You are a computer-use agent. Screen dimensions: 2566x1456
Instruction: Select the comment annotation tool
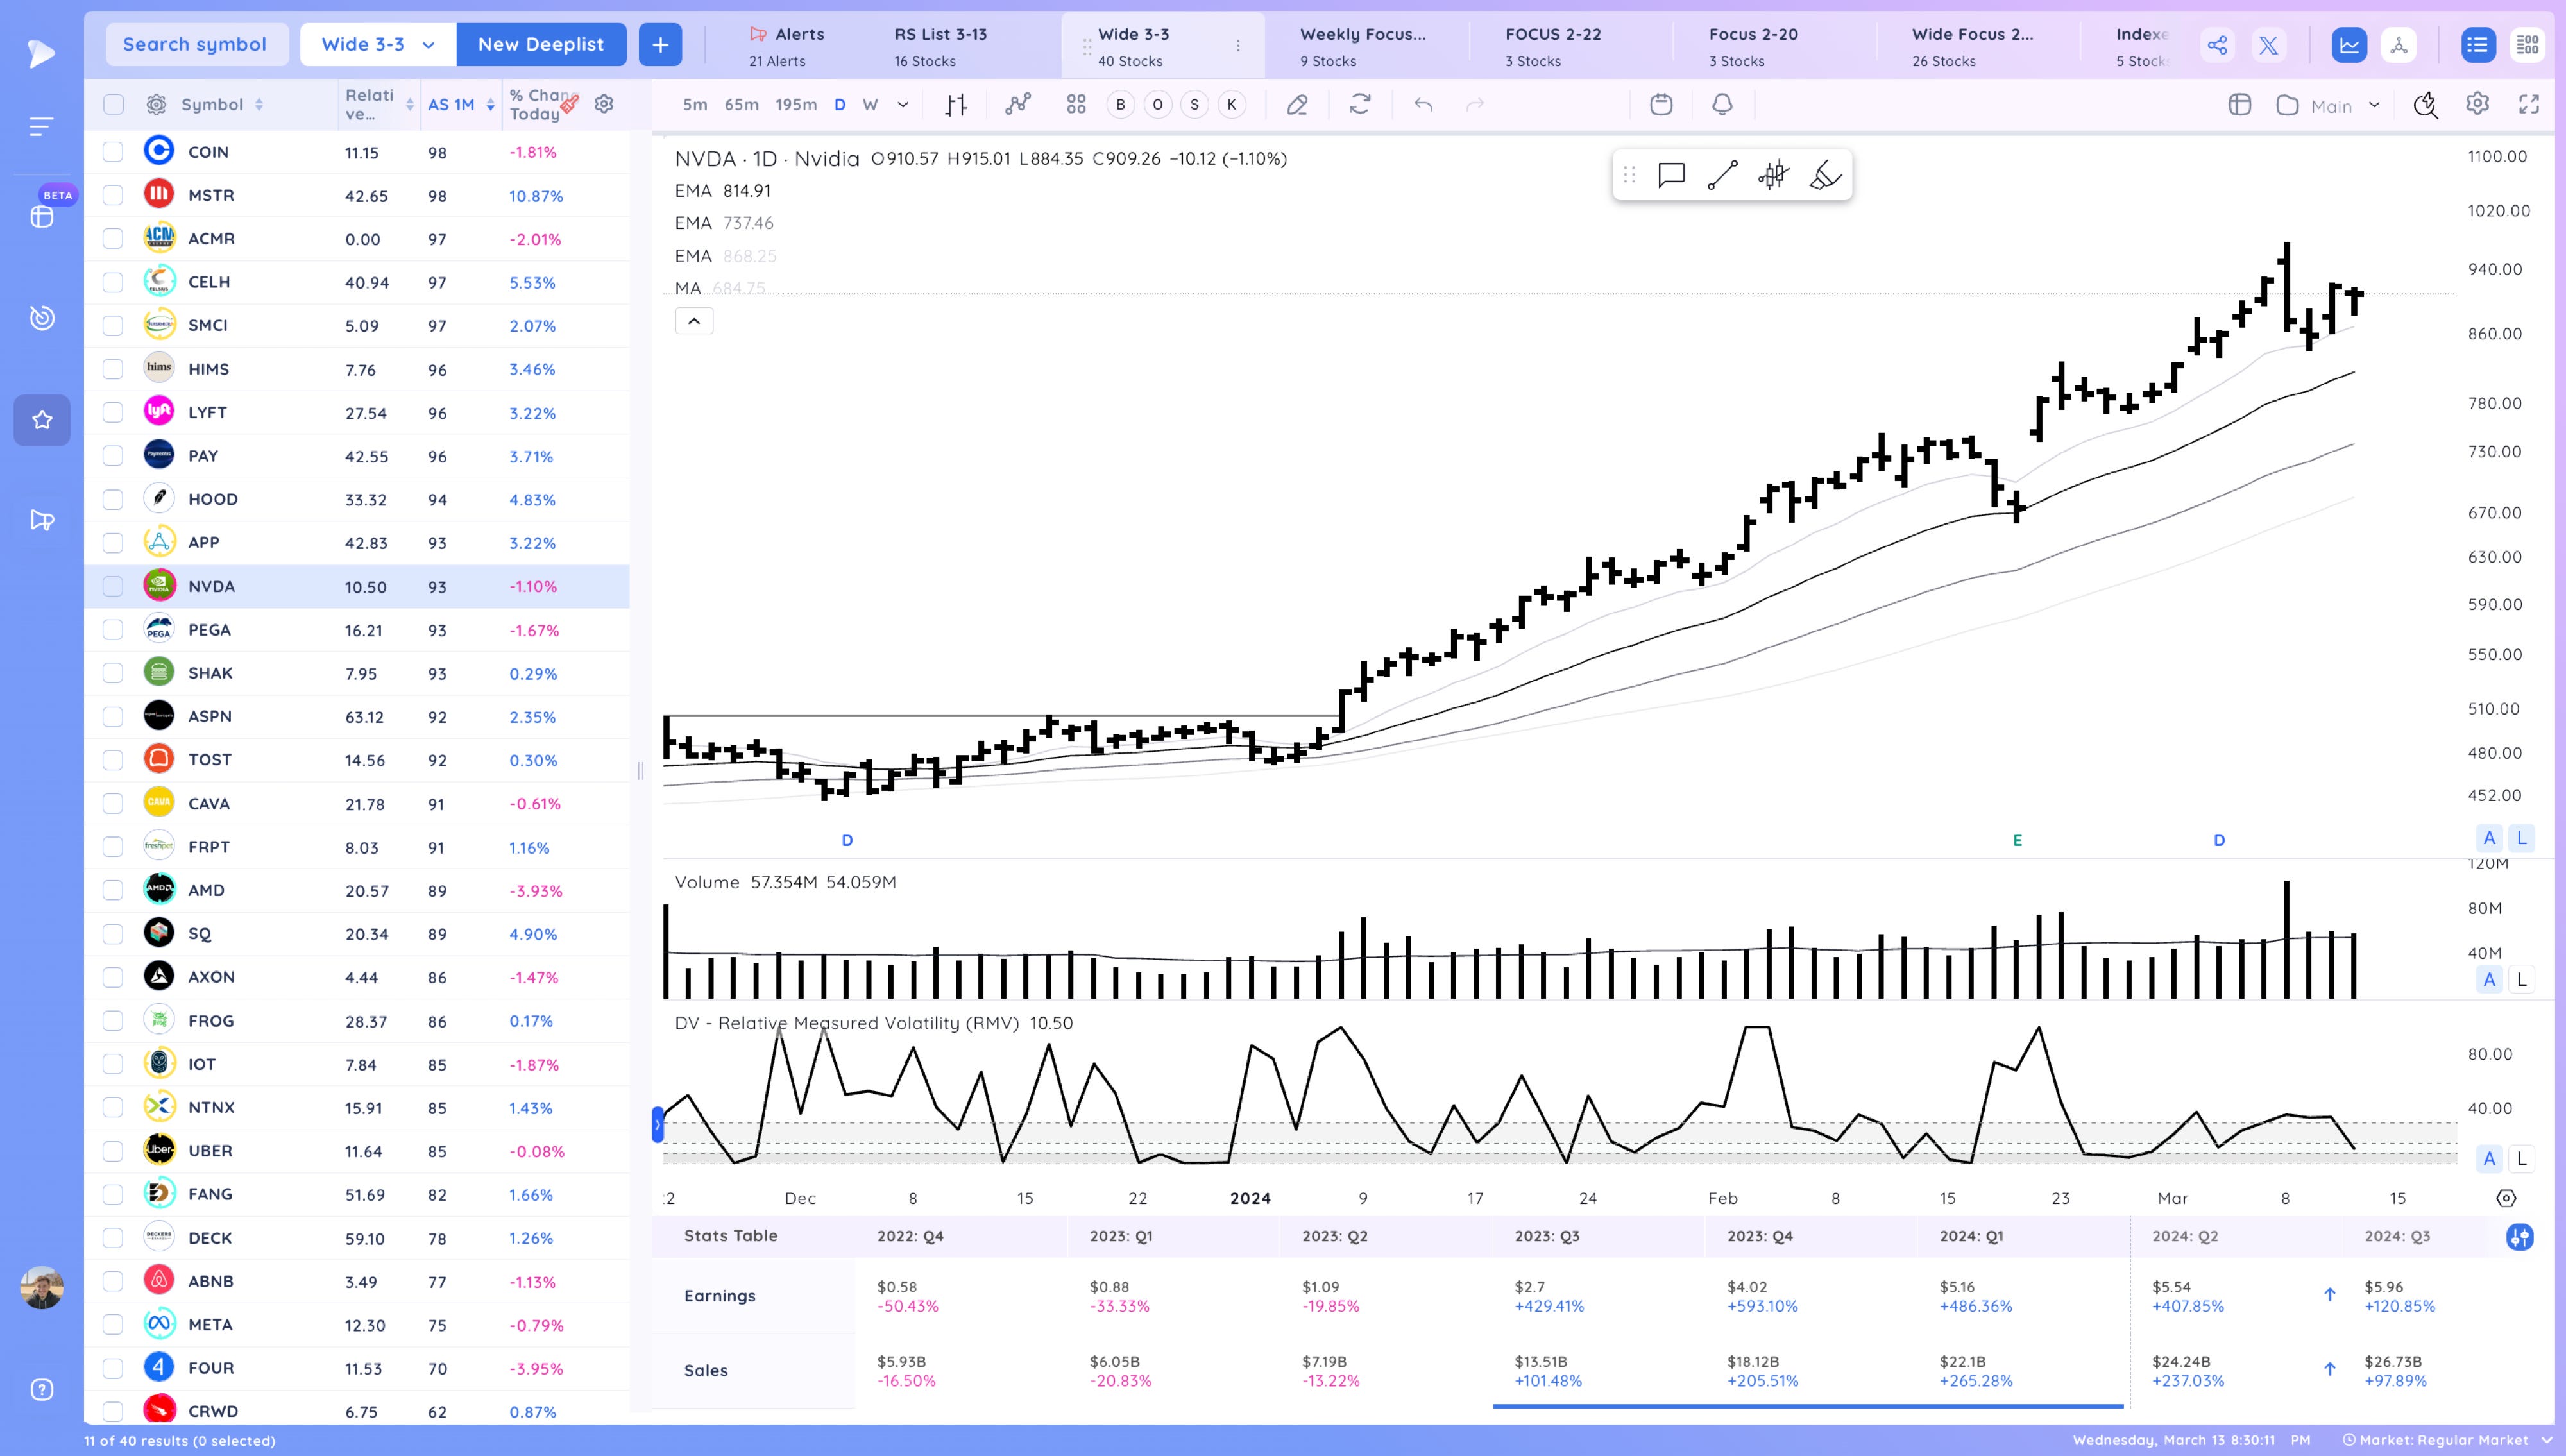tap(1671, 175)
